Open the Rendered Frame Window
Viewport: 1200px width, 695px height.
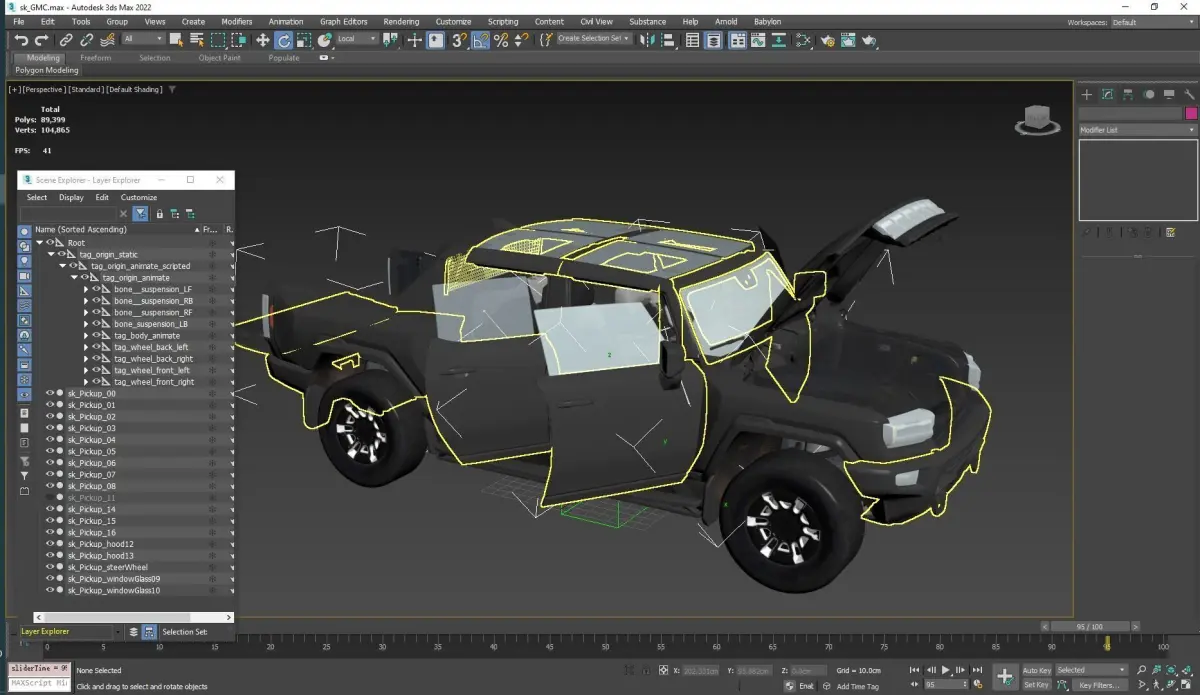(848, 40)
